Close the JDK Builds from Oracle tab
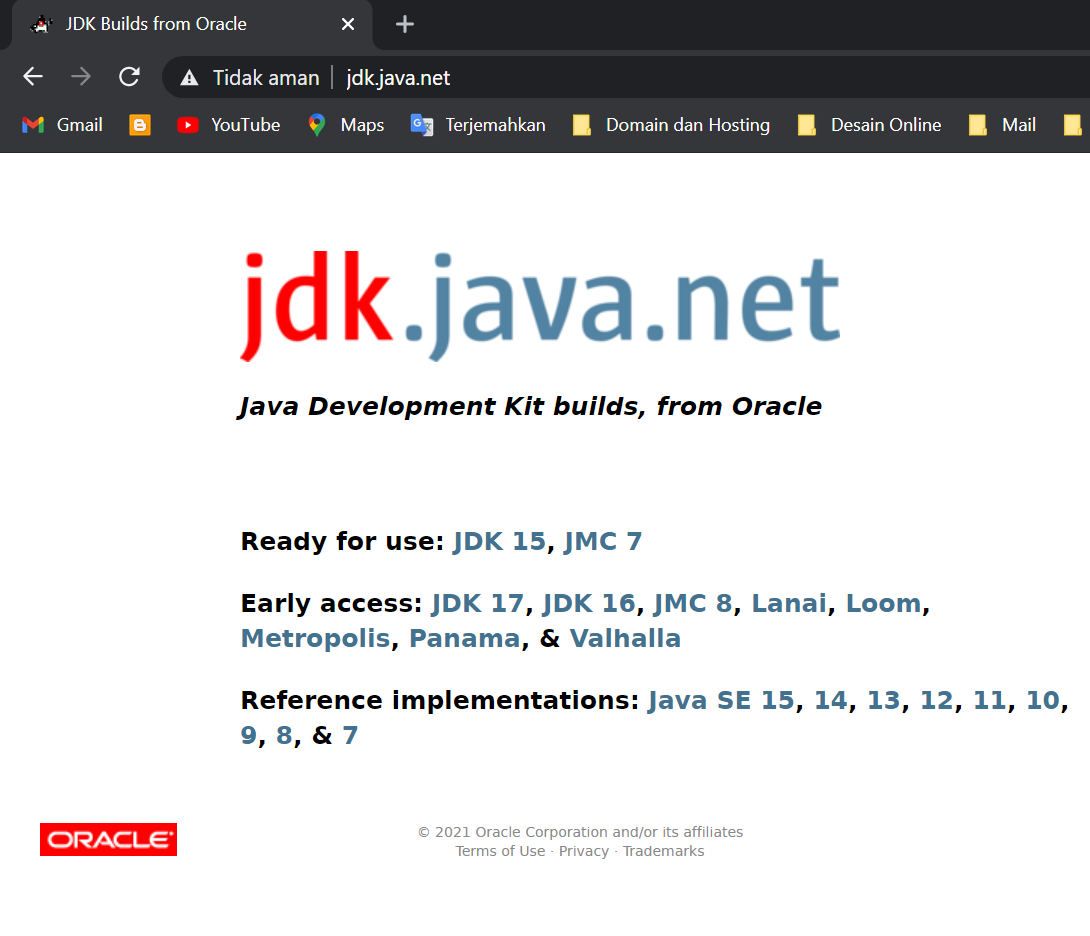The image size is (1090, 936). 348,24
